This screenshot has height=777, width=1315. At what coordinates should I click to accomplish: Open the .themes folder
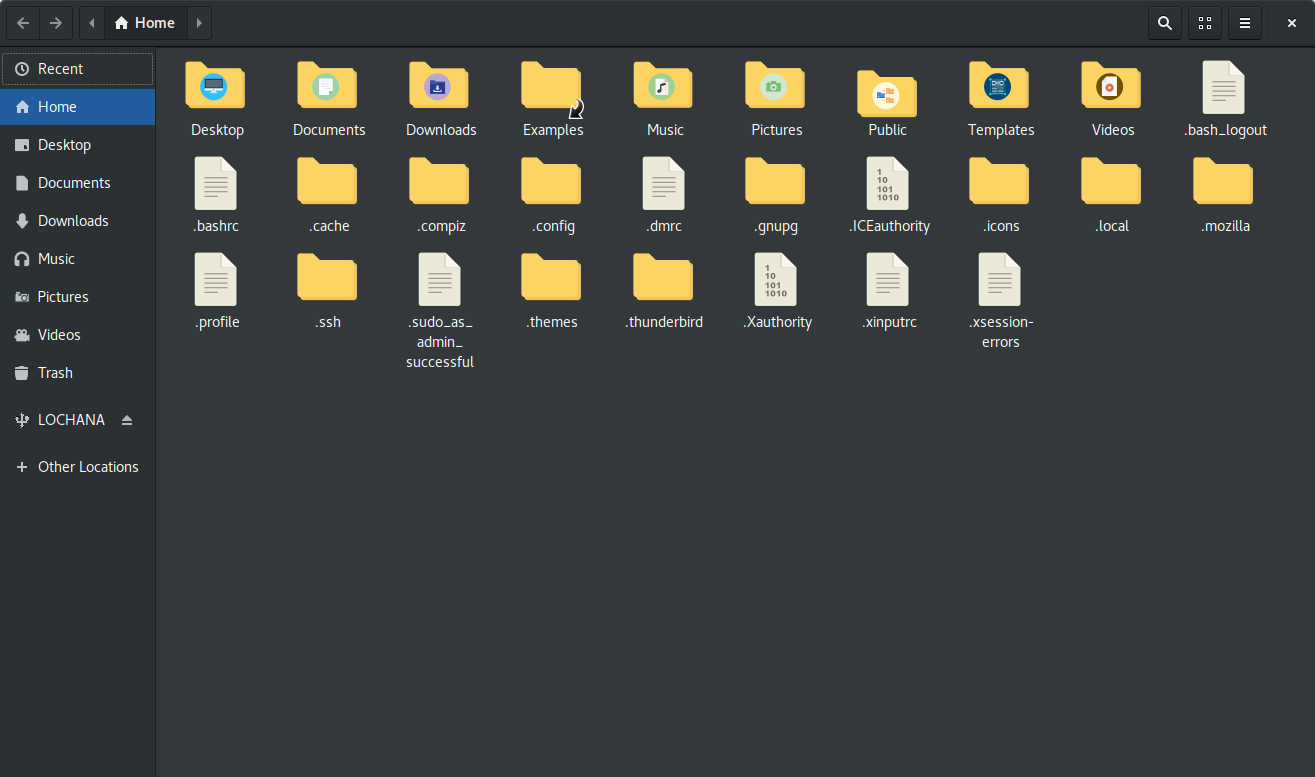pos(551,277)
